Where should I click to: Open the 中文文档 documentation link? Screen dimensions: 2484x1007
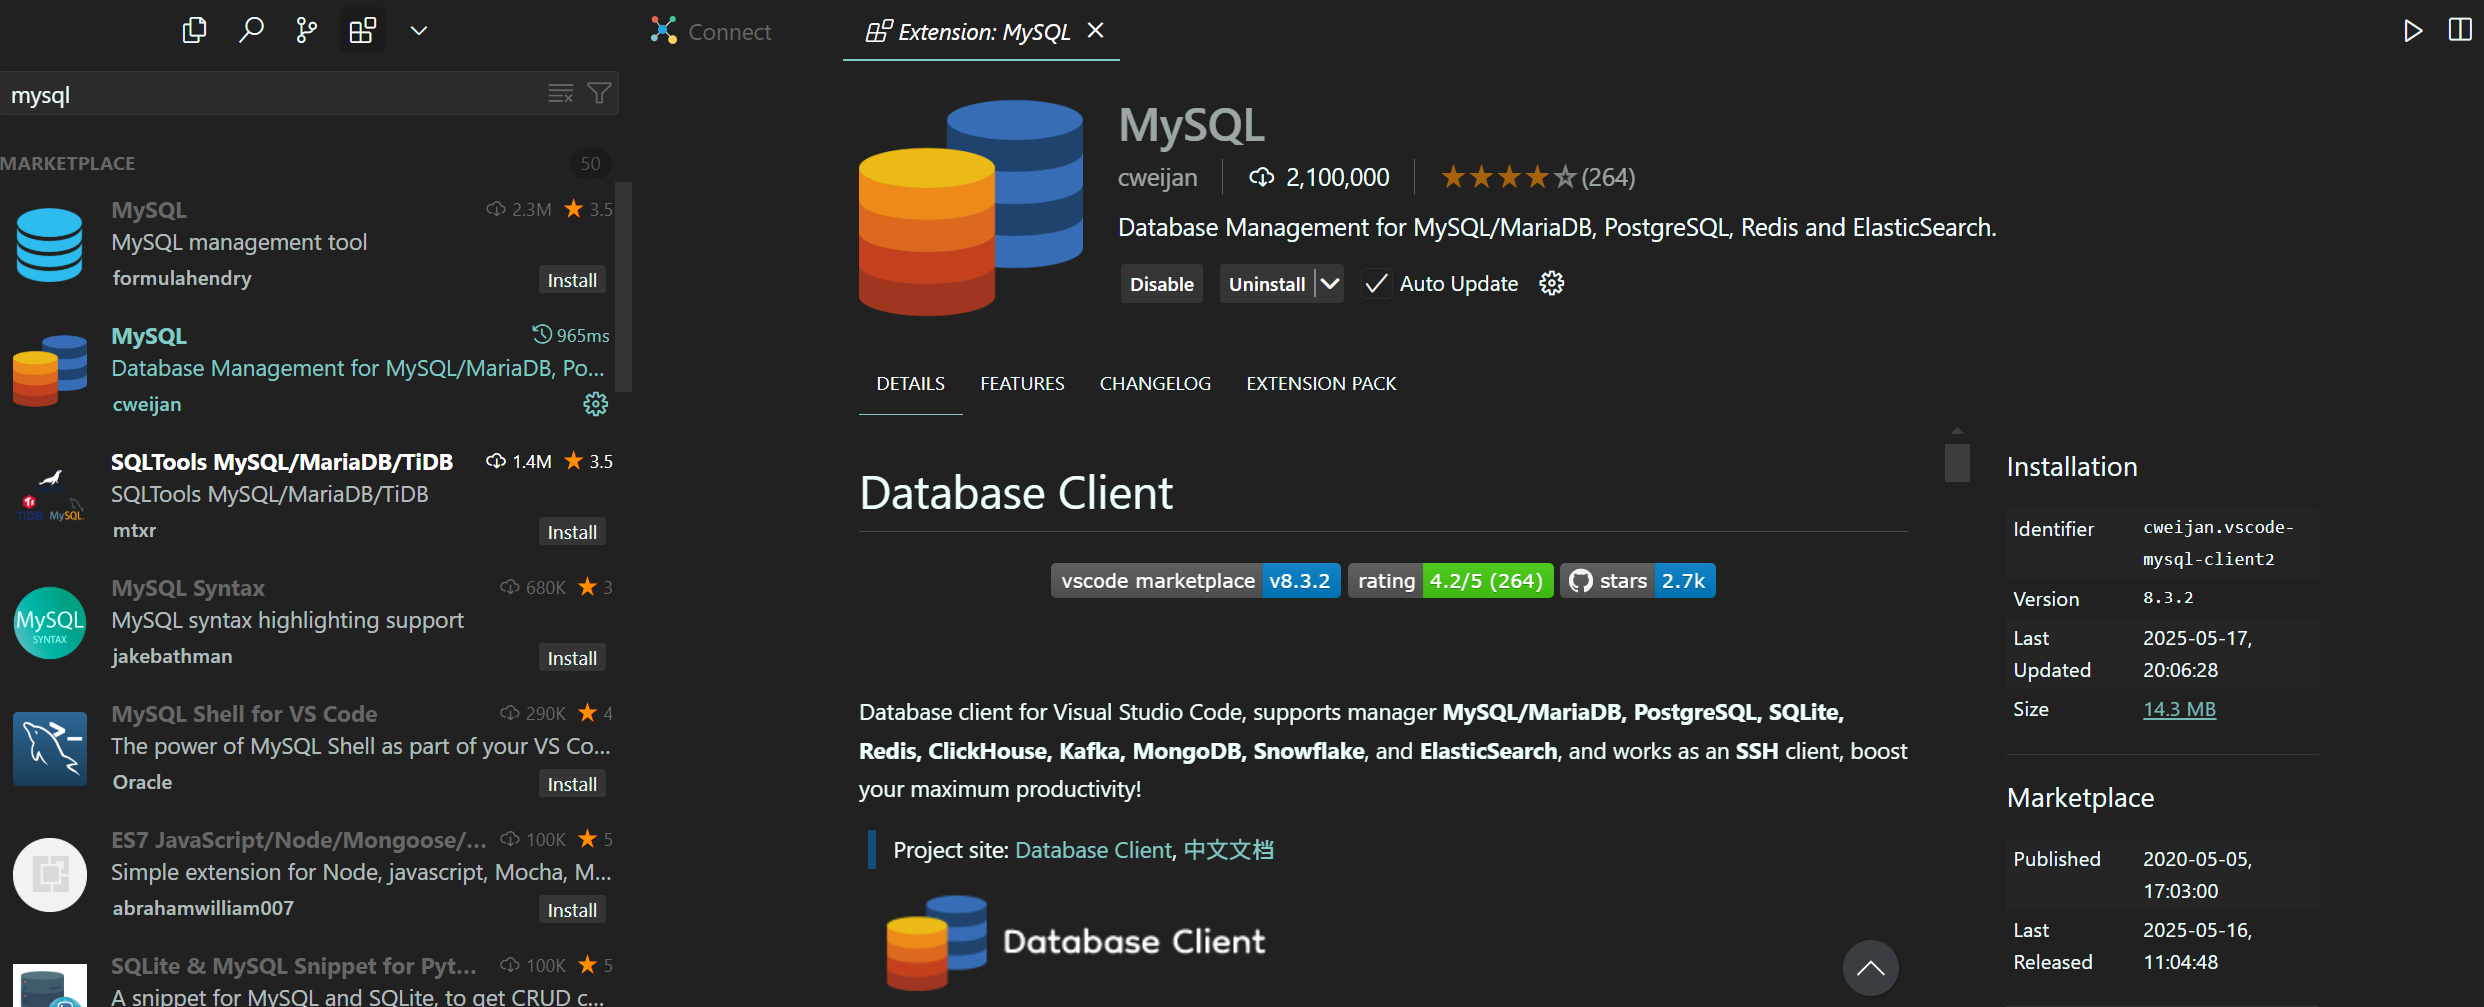tap(1228, 850)
